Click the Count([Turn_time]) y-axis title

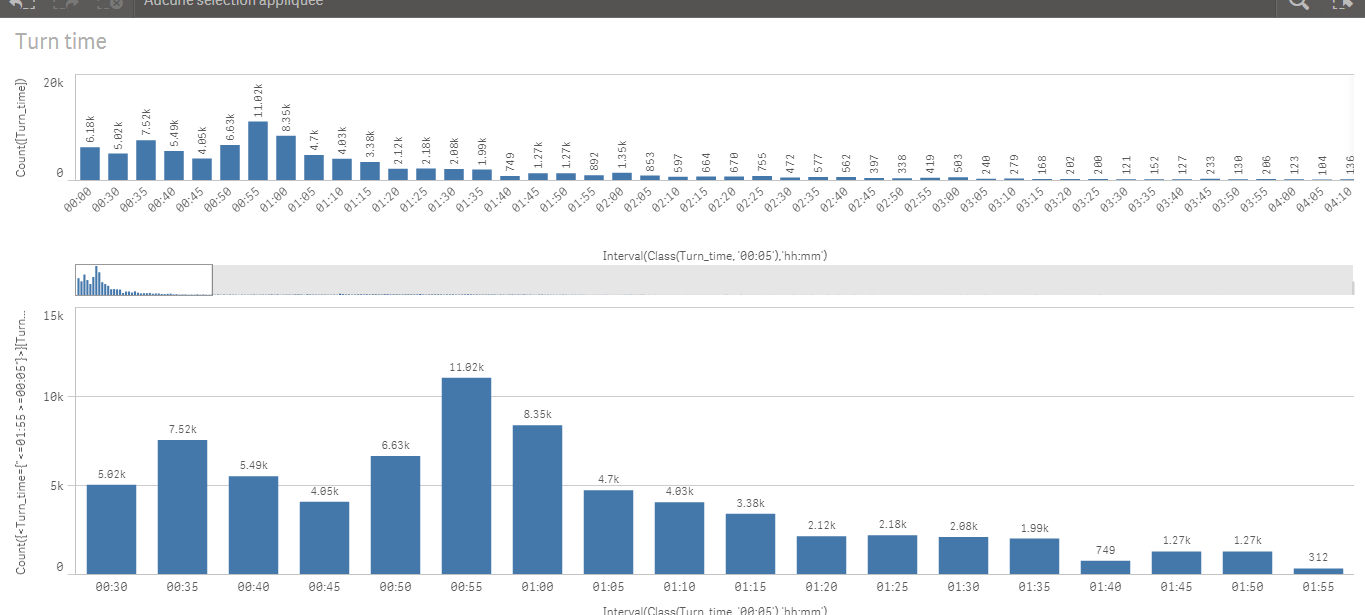(x=21, y=128)
